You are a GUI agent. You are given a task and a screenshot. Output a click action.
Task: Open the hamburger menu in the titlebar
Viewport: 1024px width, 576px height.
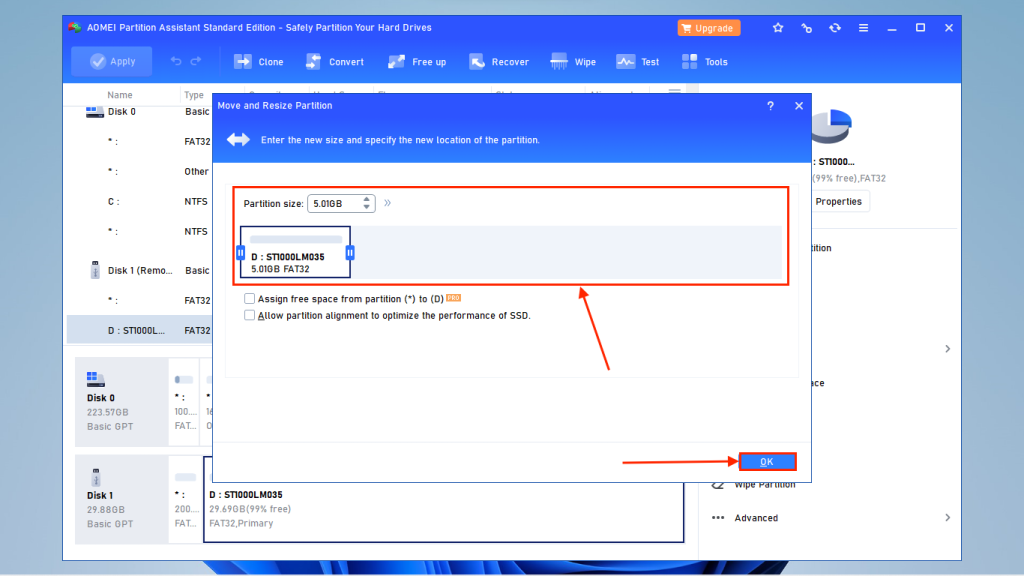[x=862, y=28]
